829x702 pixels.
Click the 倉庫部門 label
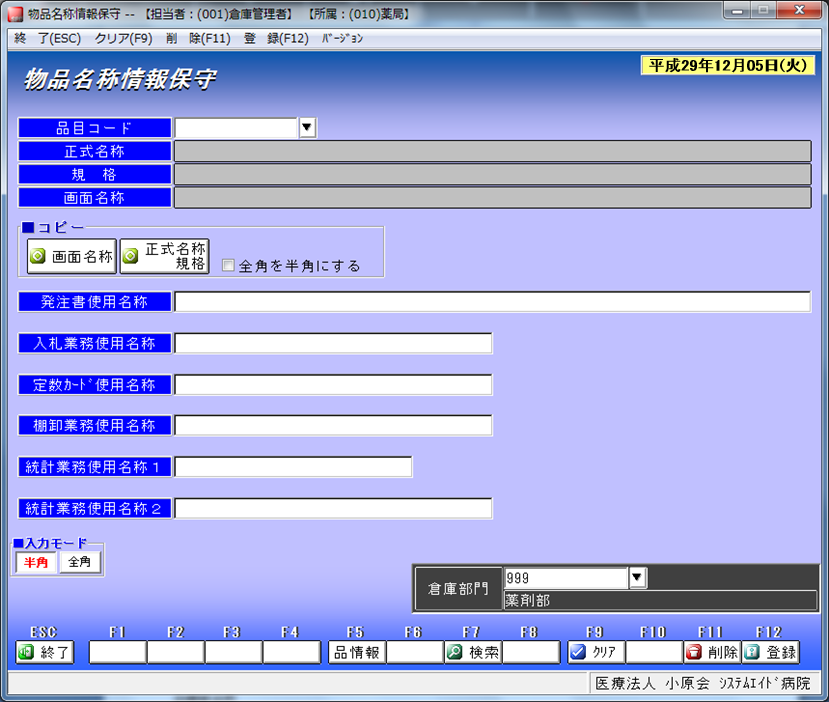458,588
